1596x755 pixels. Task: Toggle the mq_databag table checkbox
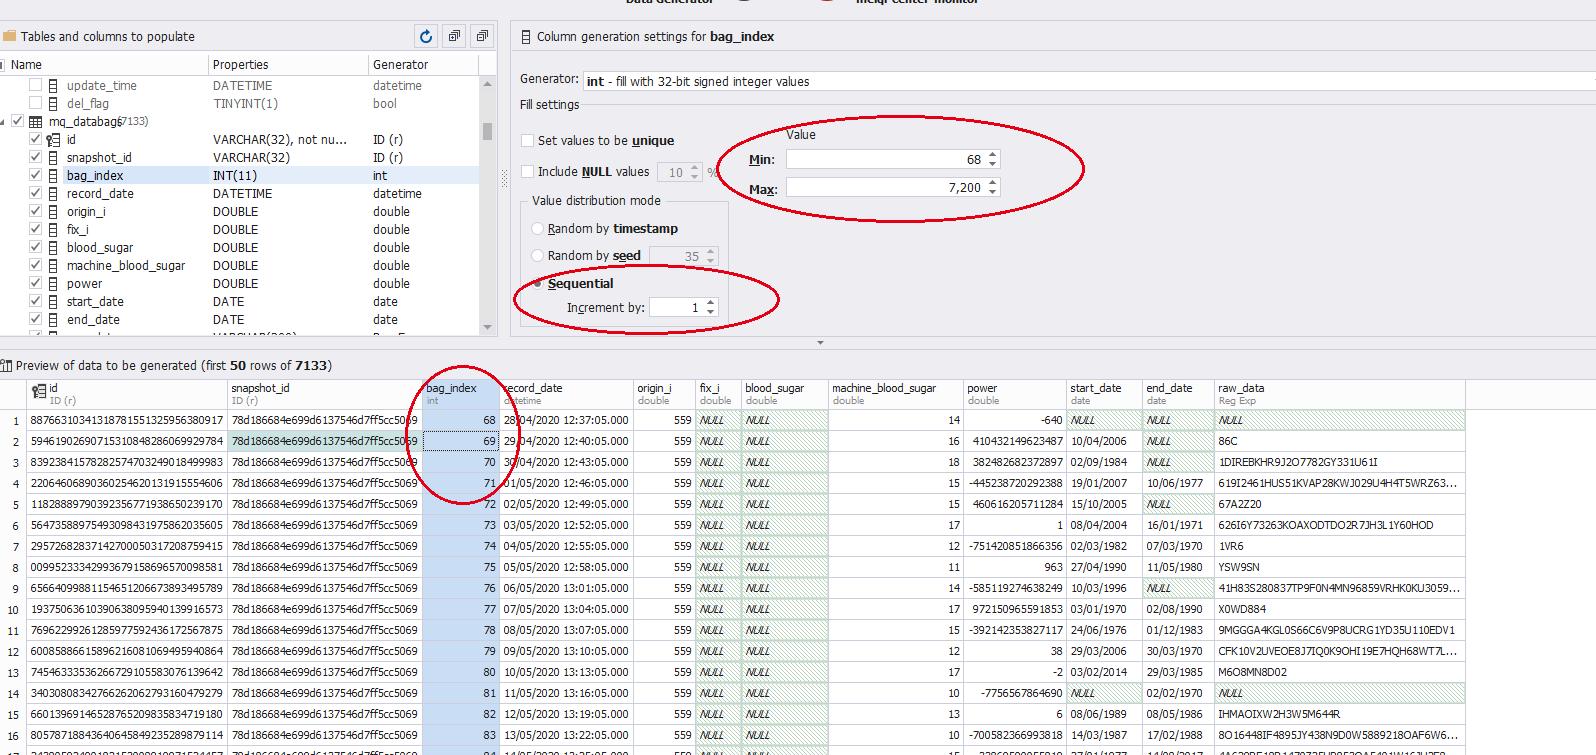click(x=17, y=122)
